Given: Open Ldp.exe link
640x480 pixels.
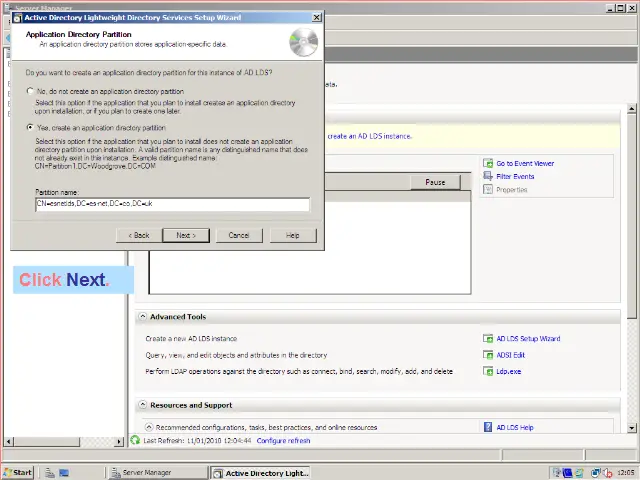Looking at the screenshot, I should click(509, 371).
